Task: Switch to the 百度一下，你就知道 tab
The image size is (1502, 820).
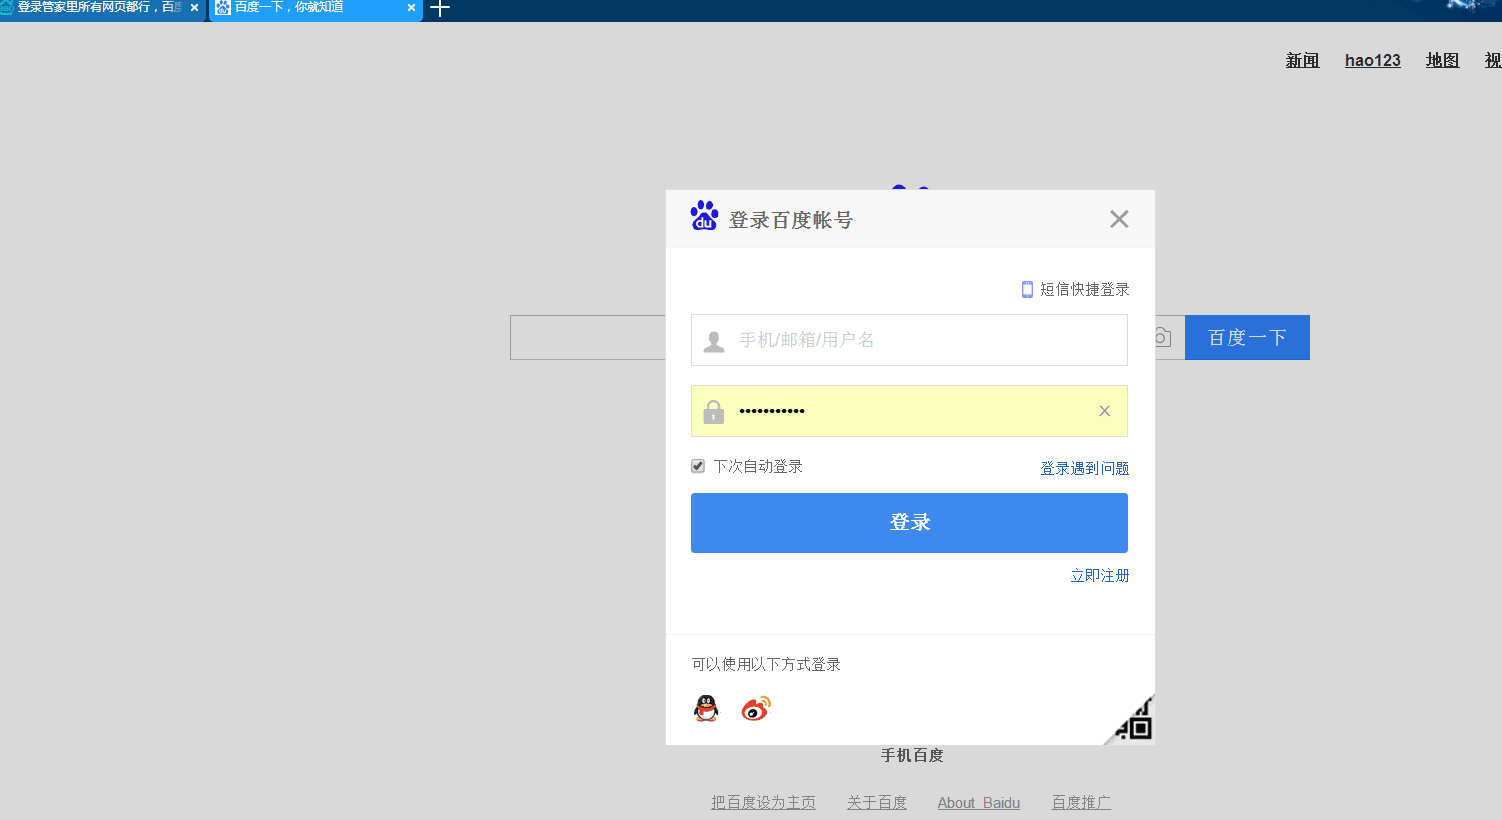Action: point(310,10)
